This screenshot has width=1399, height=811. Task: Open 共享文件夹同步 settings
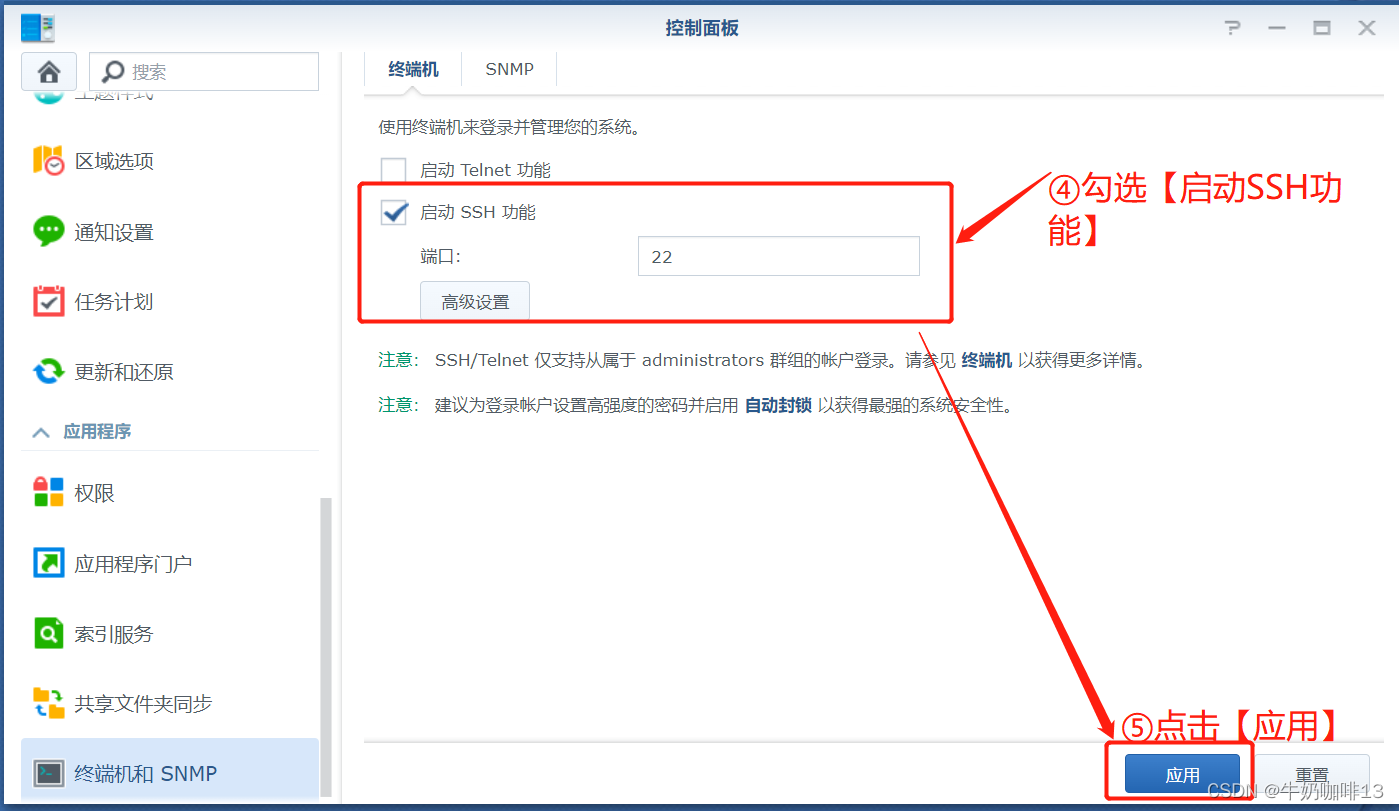tap(170, 704)
